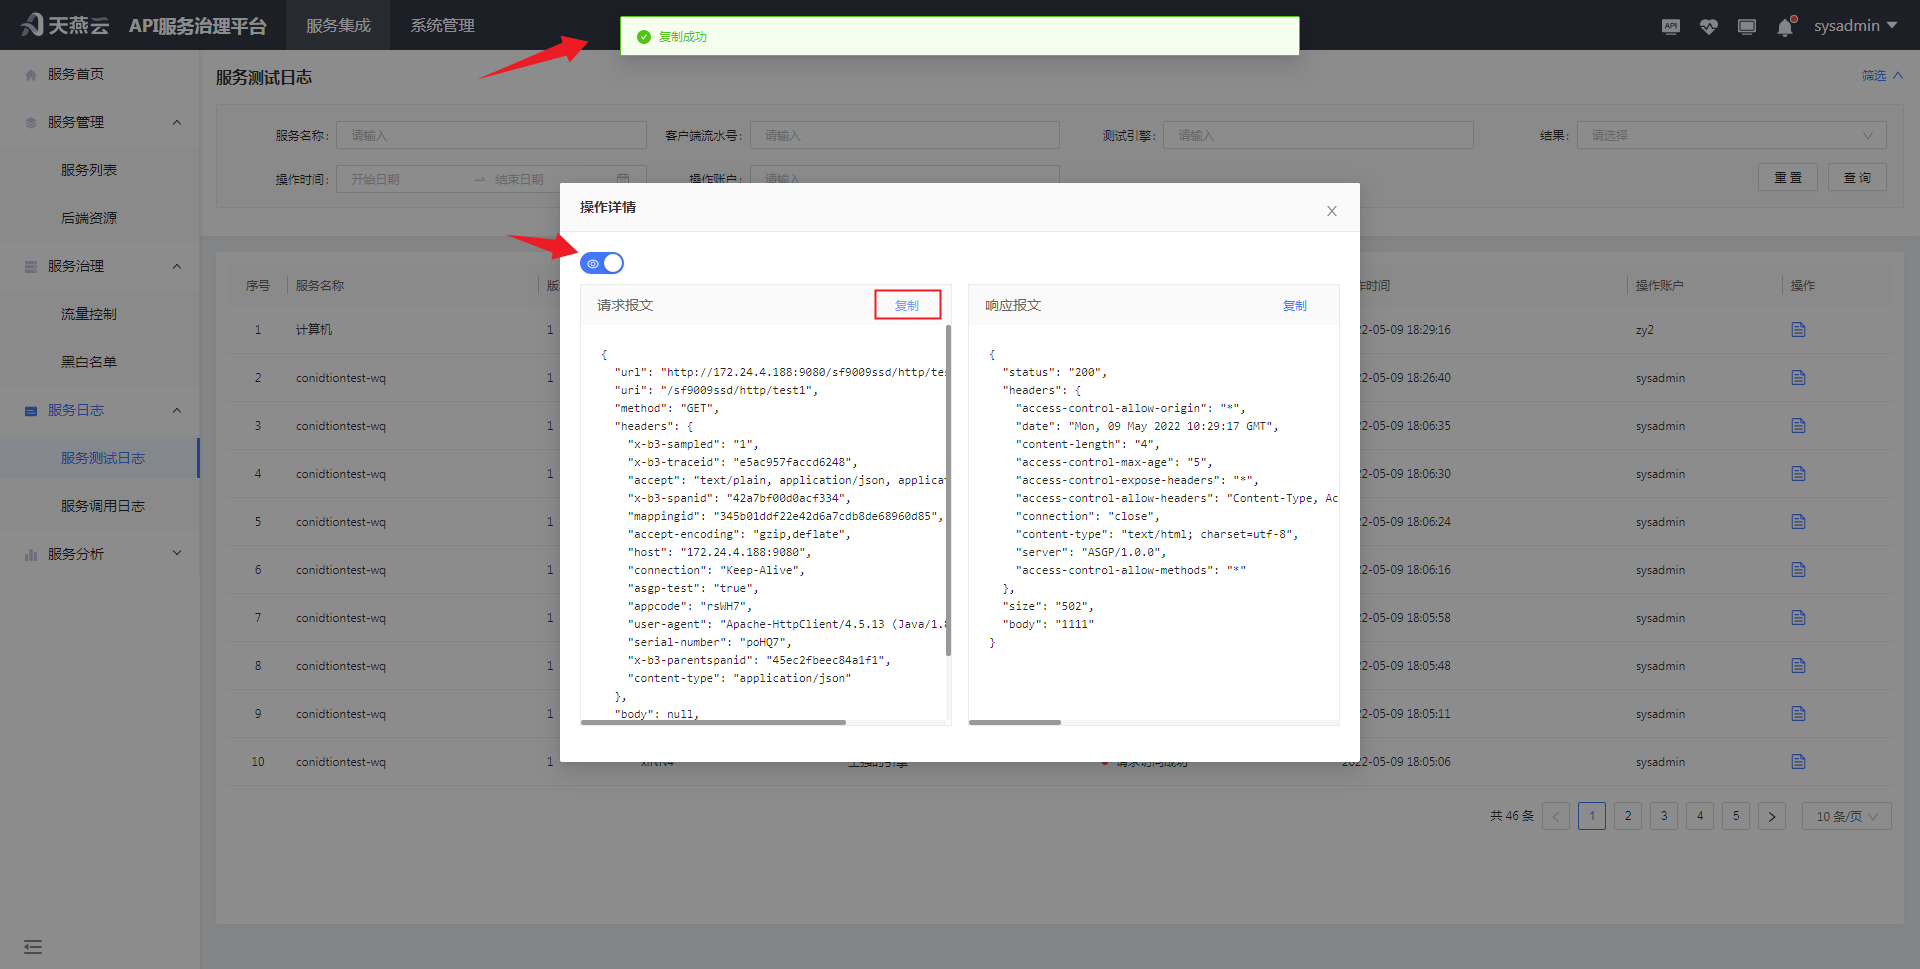Click the 查询 search button

click(1856, 176)
